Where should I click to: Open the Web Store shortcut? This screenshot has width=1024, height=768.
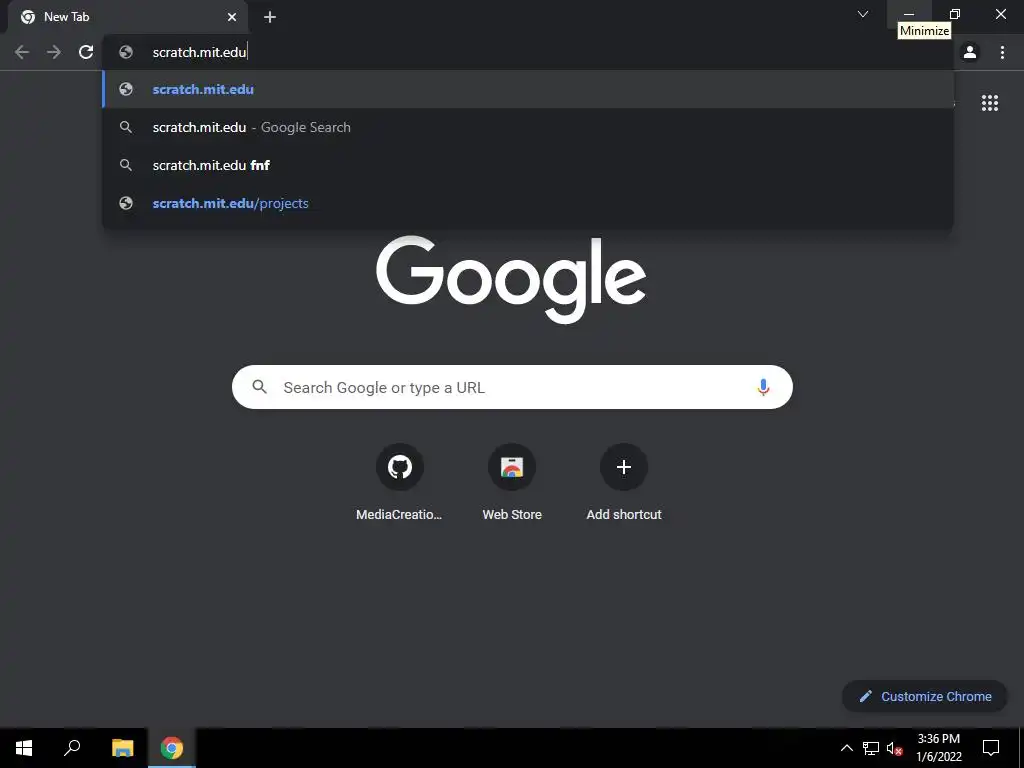(x=512, y=483)
